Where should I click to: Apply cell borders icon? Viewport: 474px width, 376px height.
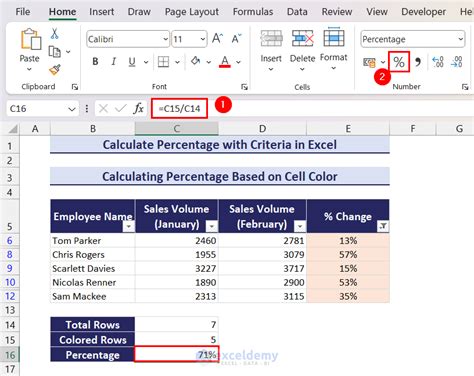163,62
